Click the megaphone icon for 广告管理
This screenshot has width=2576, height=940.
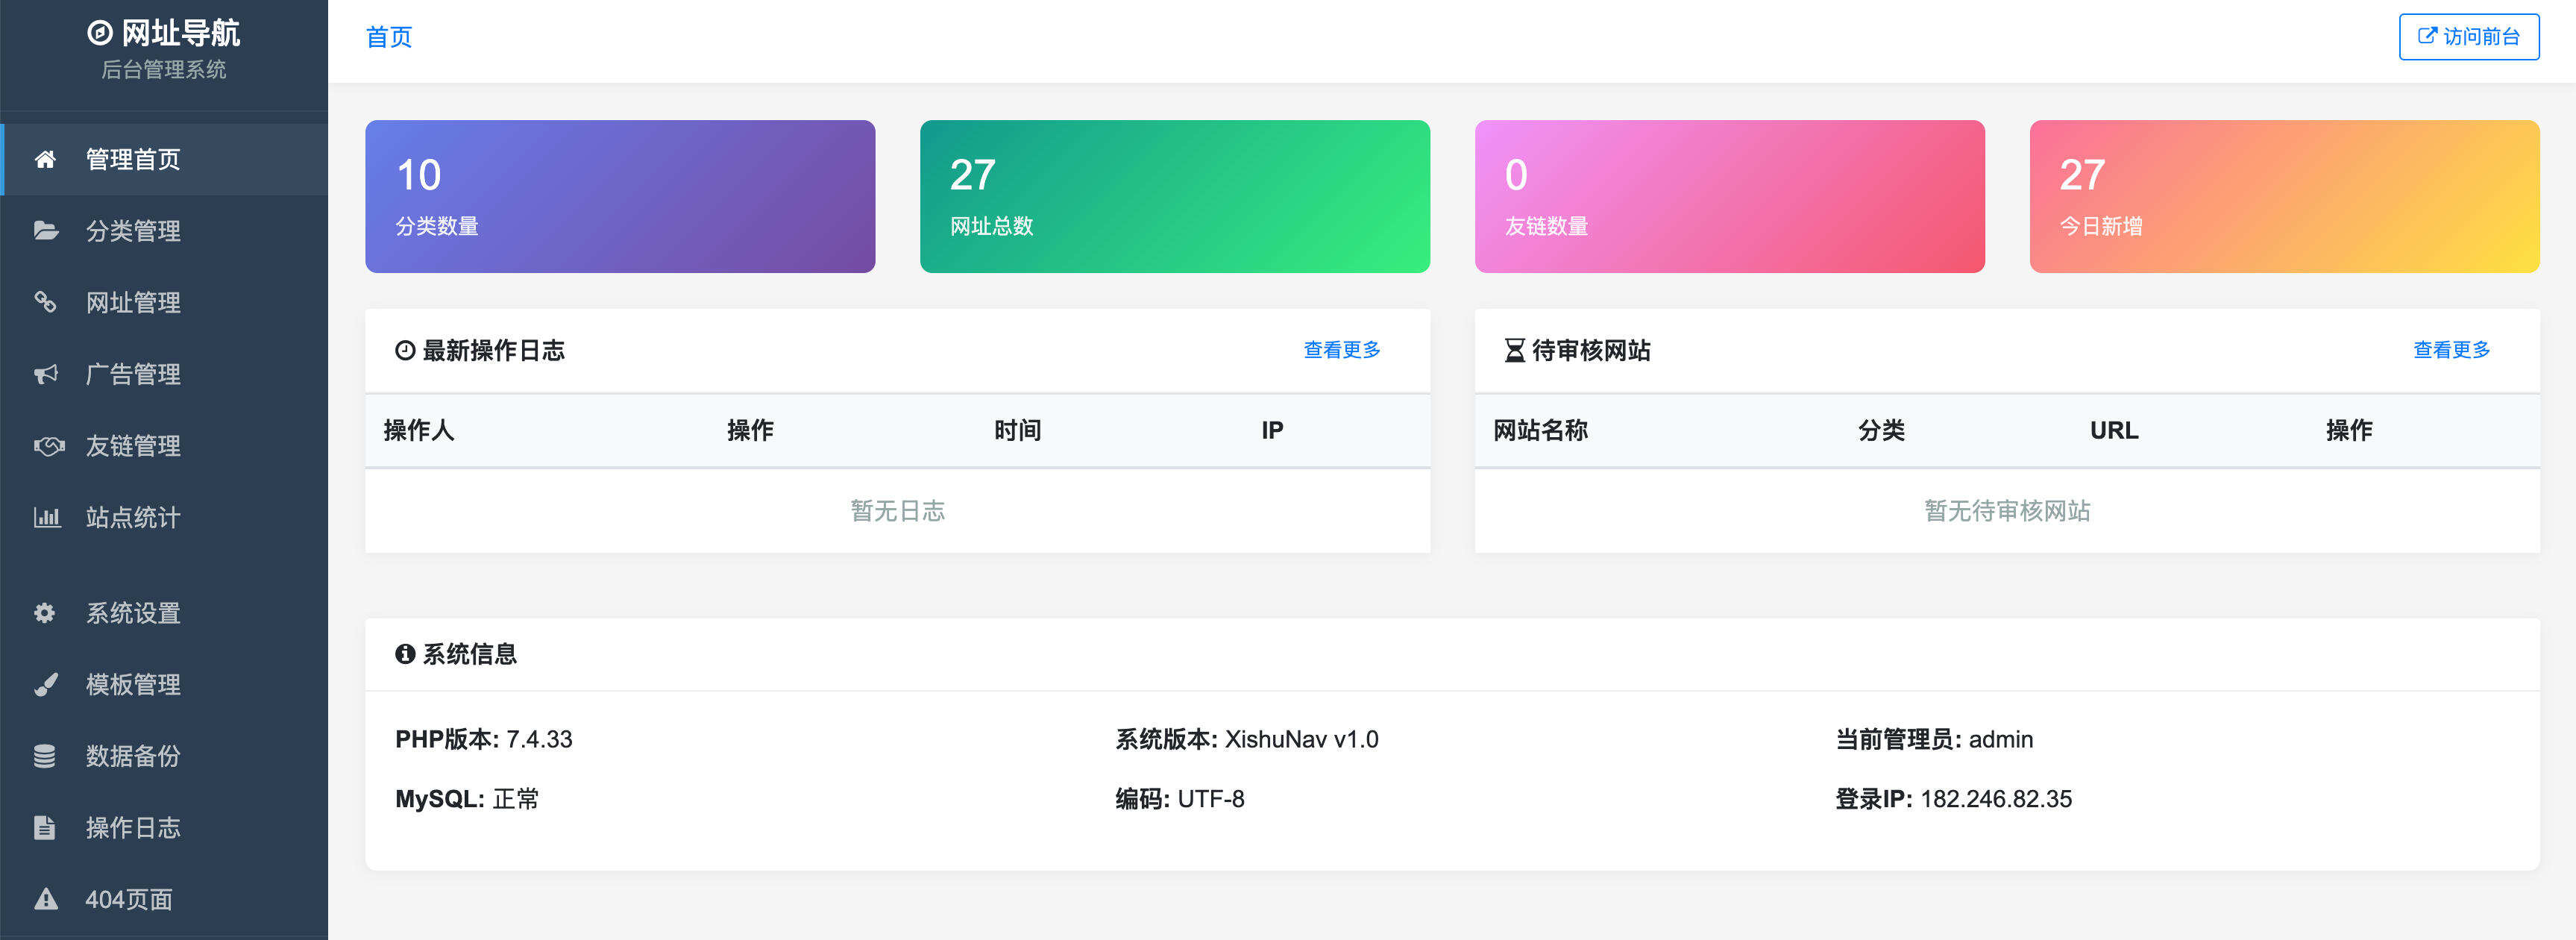tap(46, 374)
